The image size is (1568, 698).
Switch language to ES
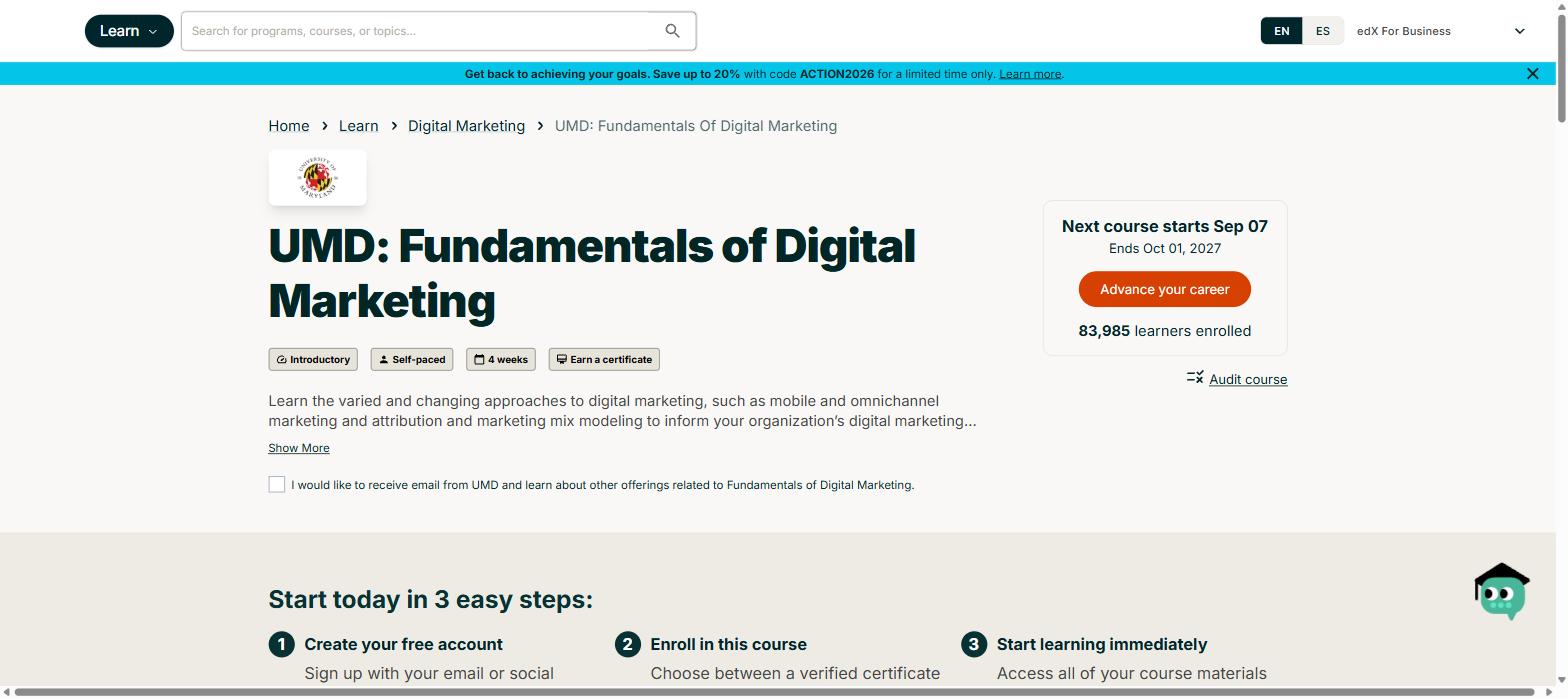coord(1322,31)
